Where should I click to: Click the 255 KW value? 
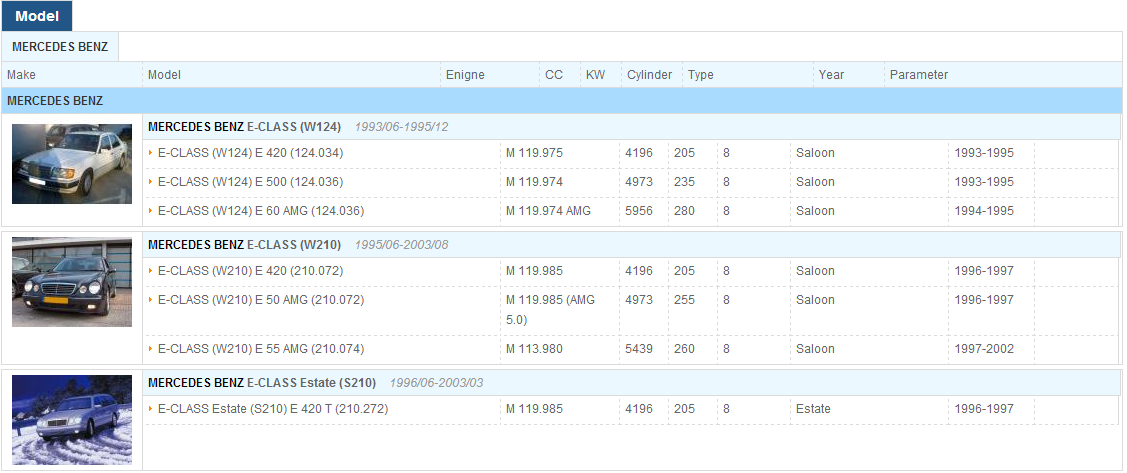pos(684,300)
